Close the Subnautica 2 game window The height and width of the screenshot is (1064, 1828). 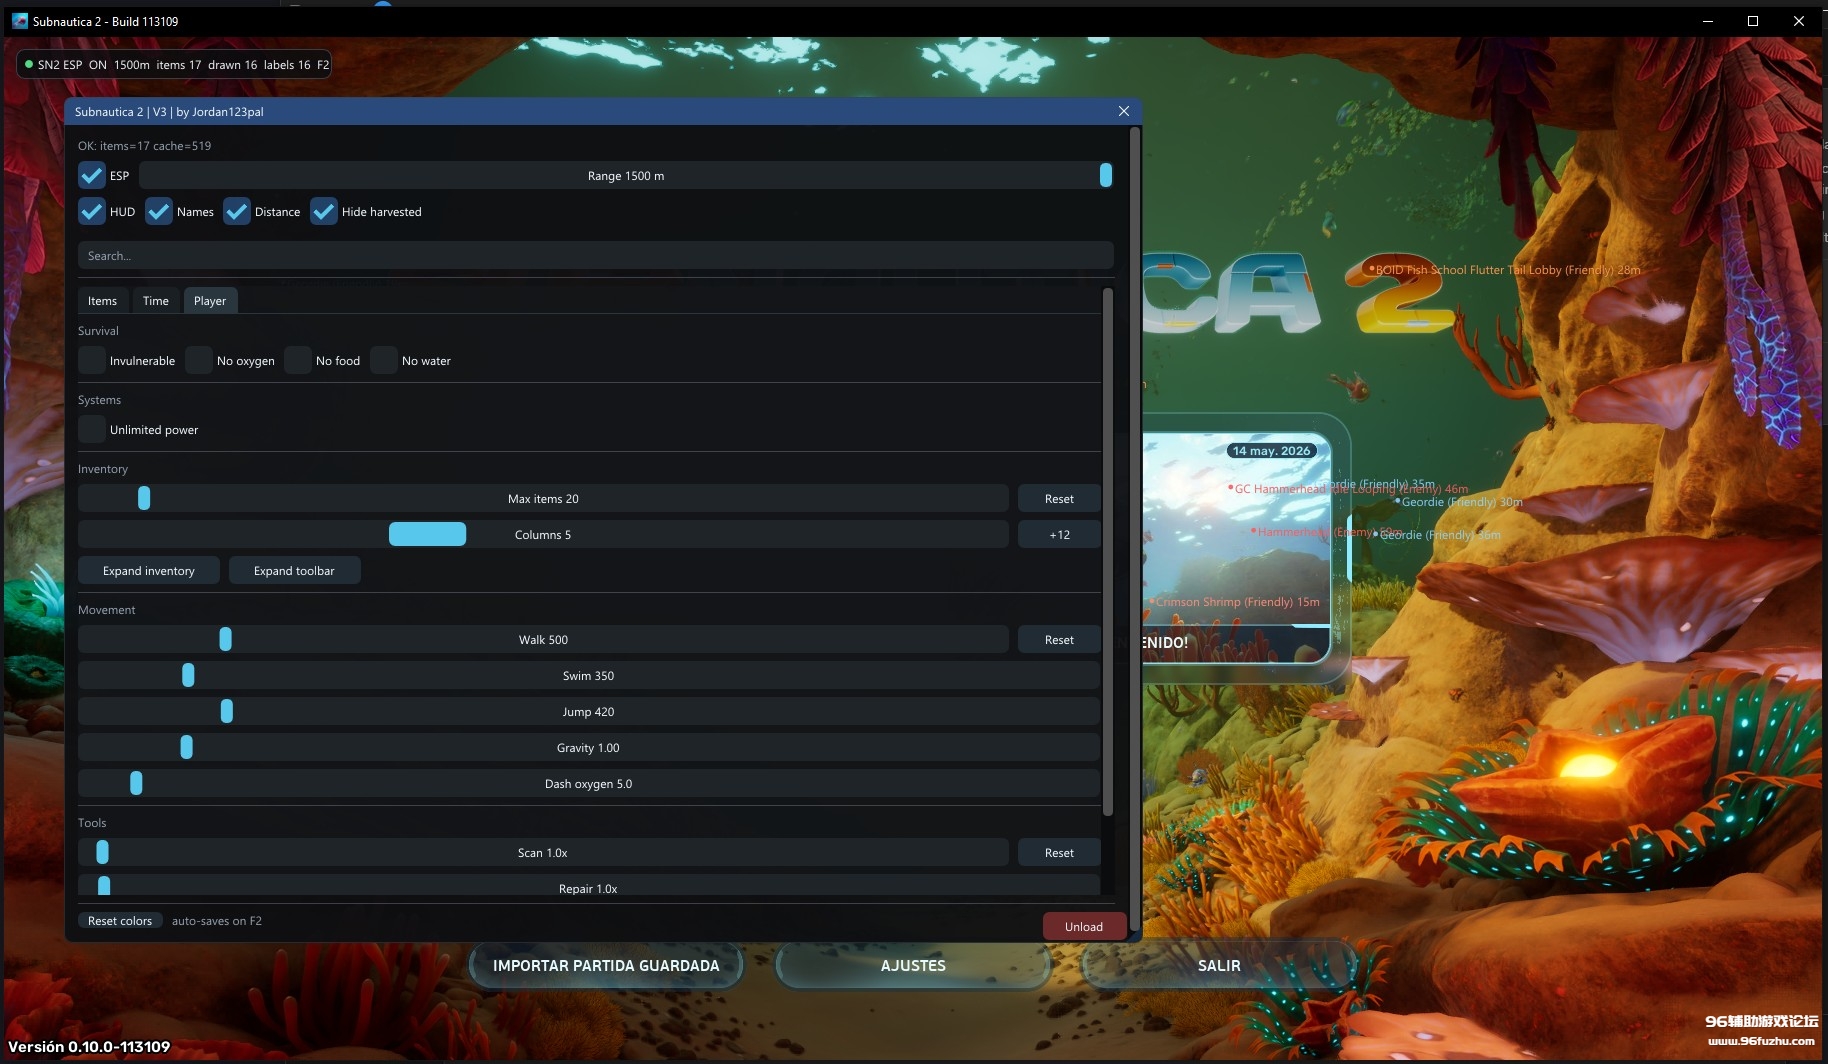pyautogui.click(x=1799, y=21)
